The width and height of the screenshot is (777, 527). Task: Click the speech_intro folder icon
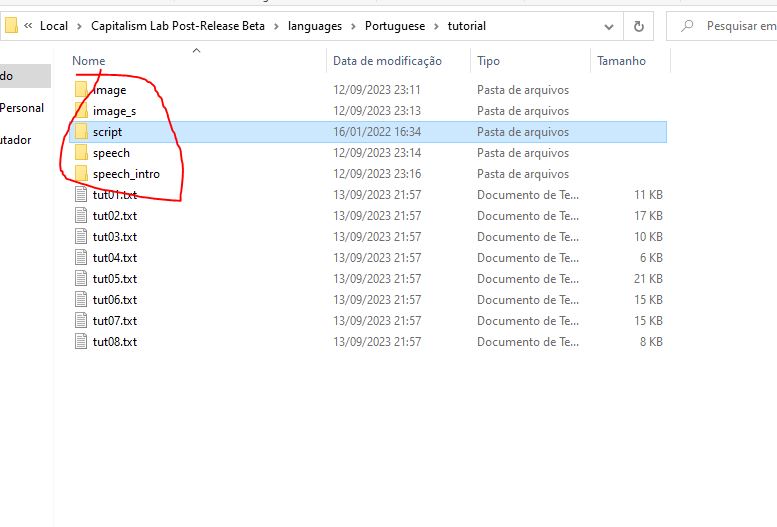pyautogui.click(x=81, y=174)
